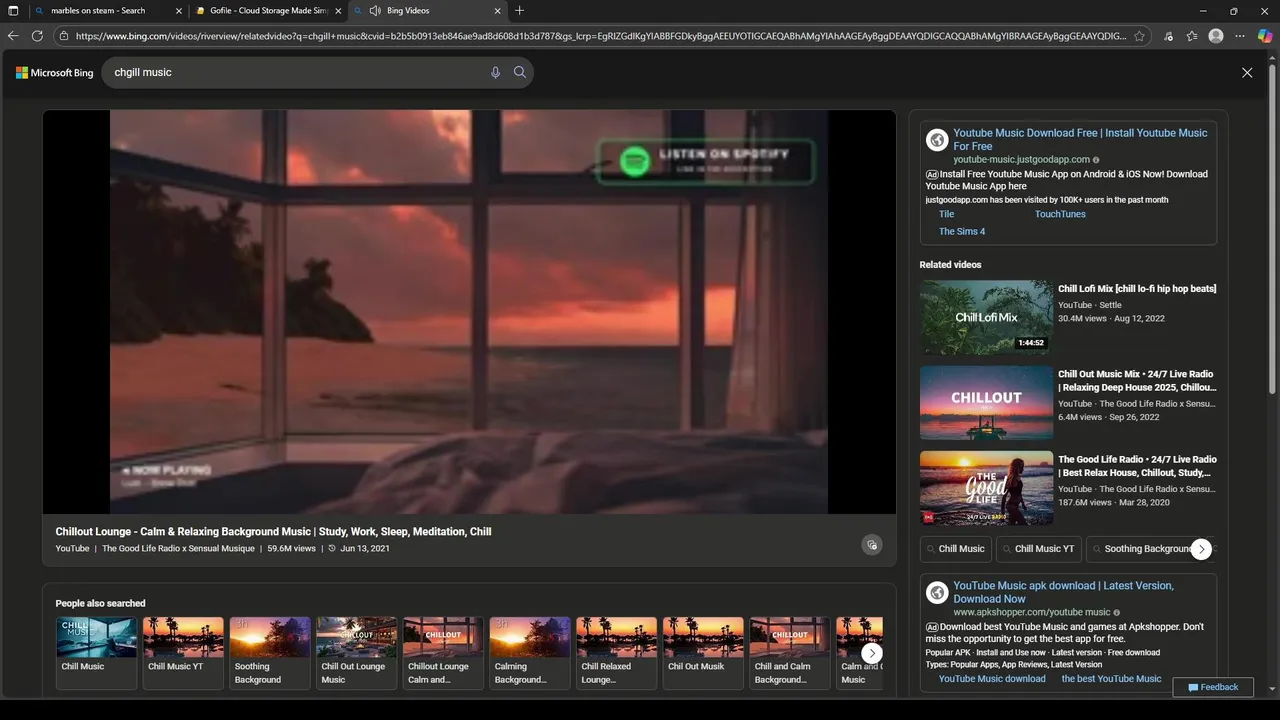Open 'Chill Music' people also searched card

click(x=96, y=653)
